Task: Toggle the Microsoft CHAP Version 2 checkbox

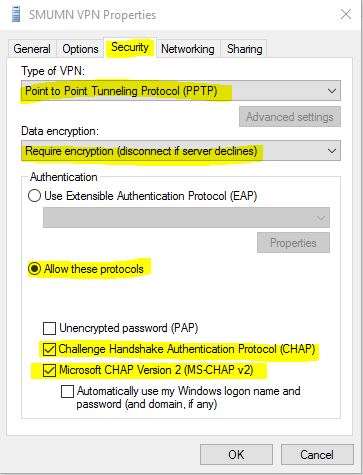Action: tap(49, 370)
